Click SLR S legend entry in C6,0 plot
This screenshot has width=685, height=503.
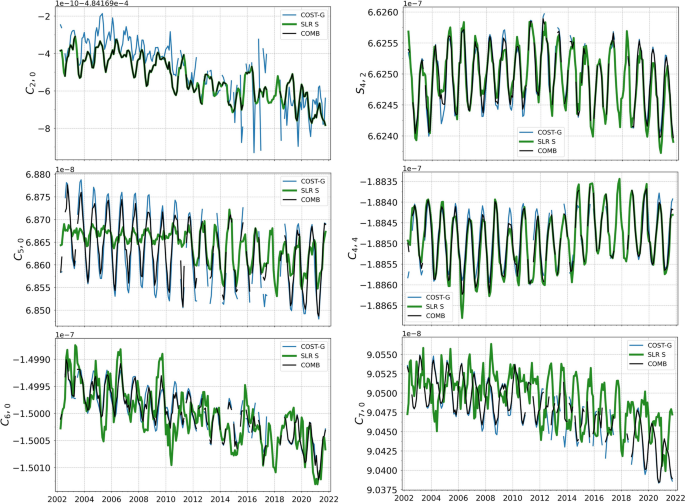(301, 355)
